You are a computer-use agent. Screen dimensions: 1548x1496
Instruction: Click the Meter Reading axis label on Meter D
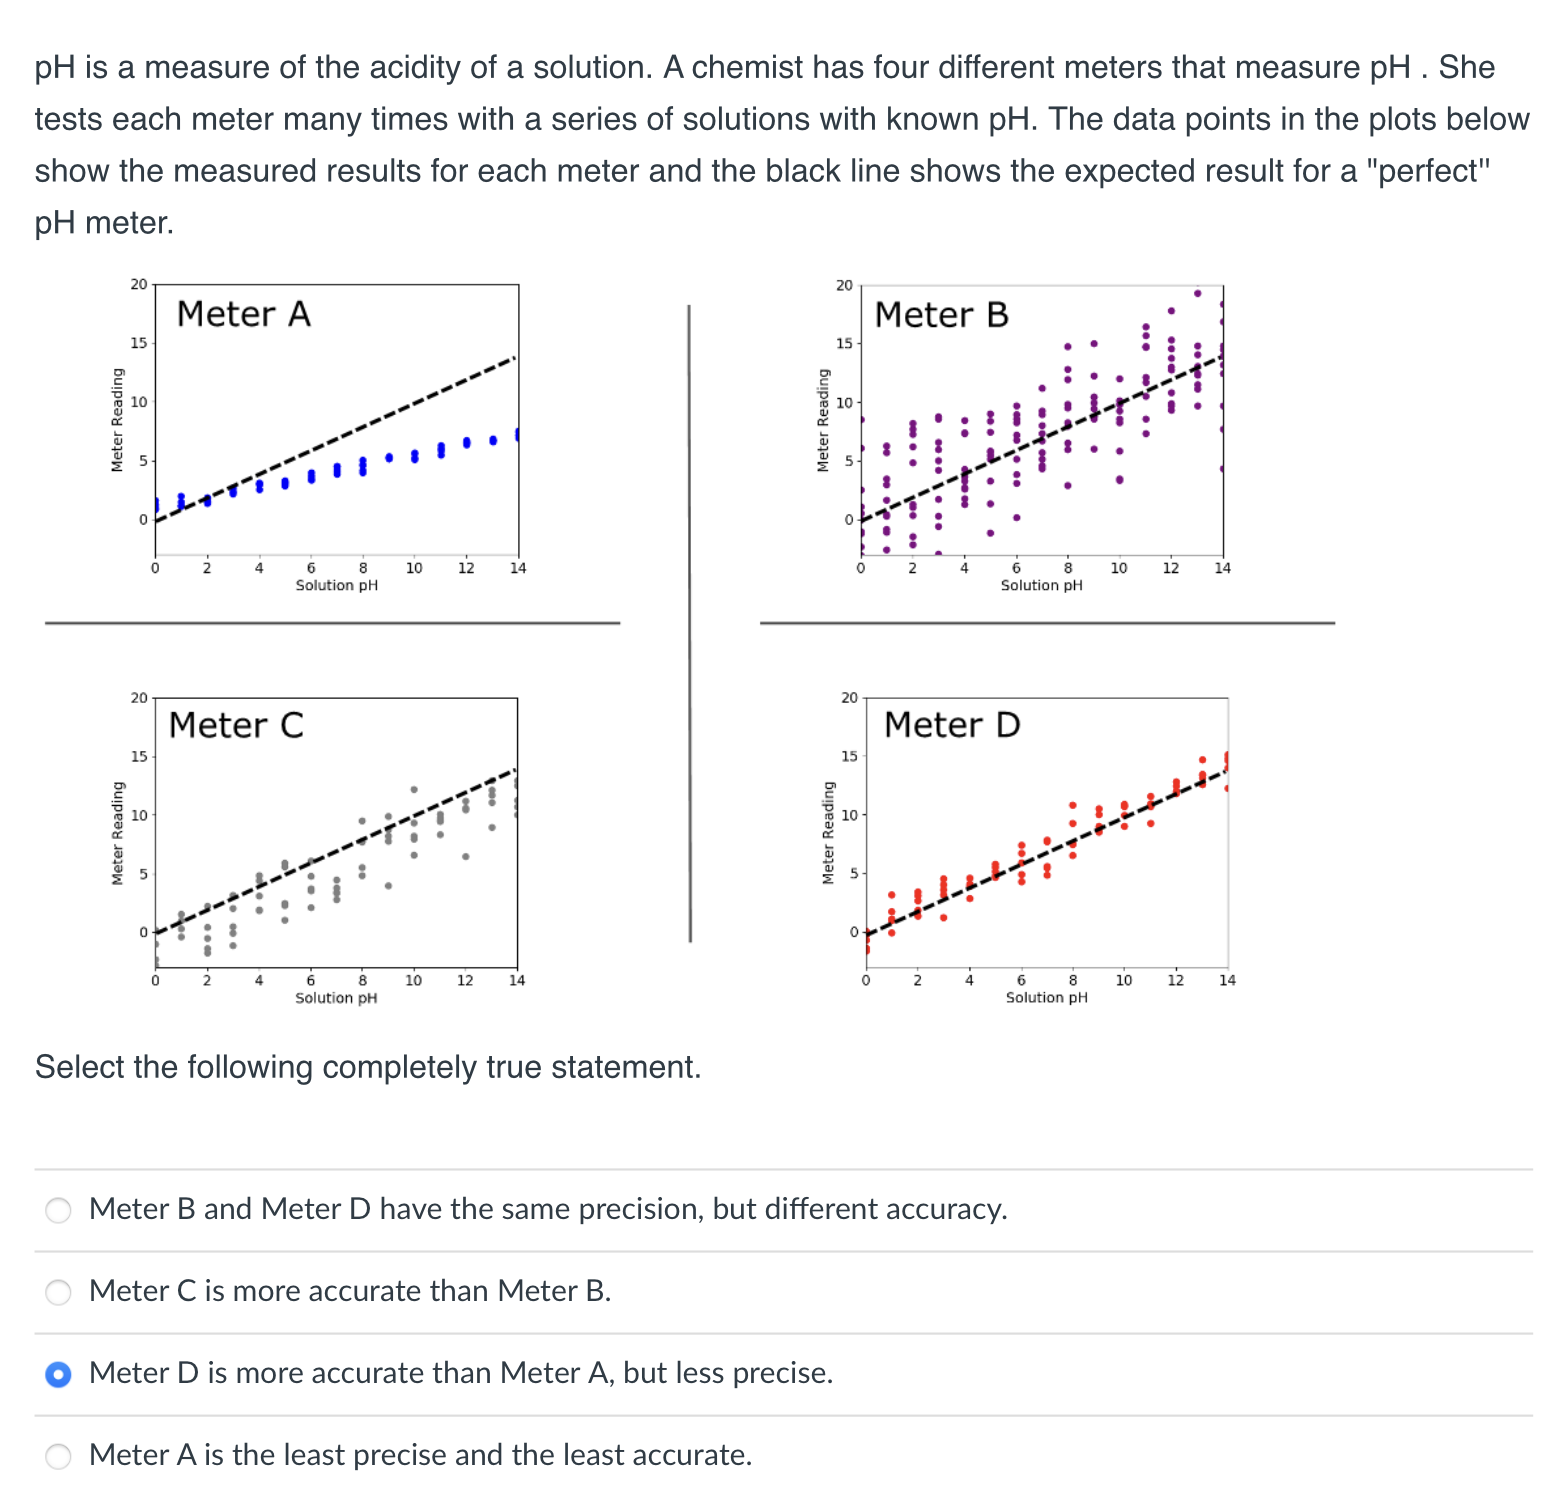(x=827, y=830)
